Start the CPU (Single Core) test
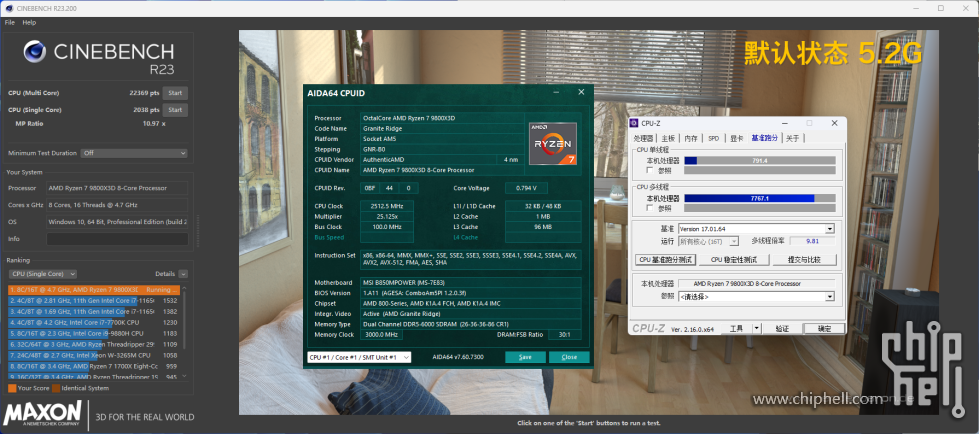 click(175, 110)
